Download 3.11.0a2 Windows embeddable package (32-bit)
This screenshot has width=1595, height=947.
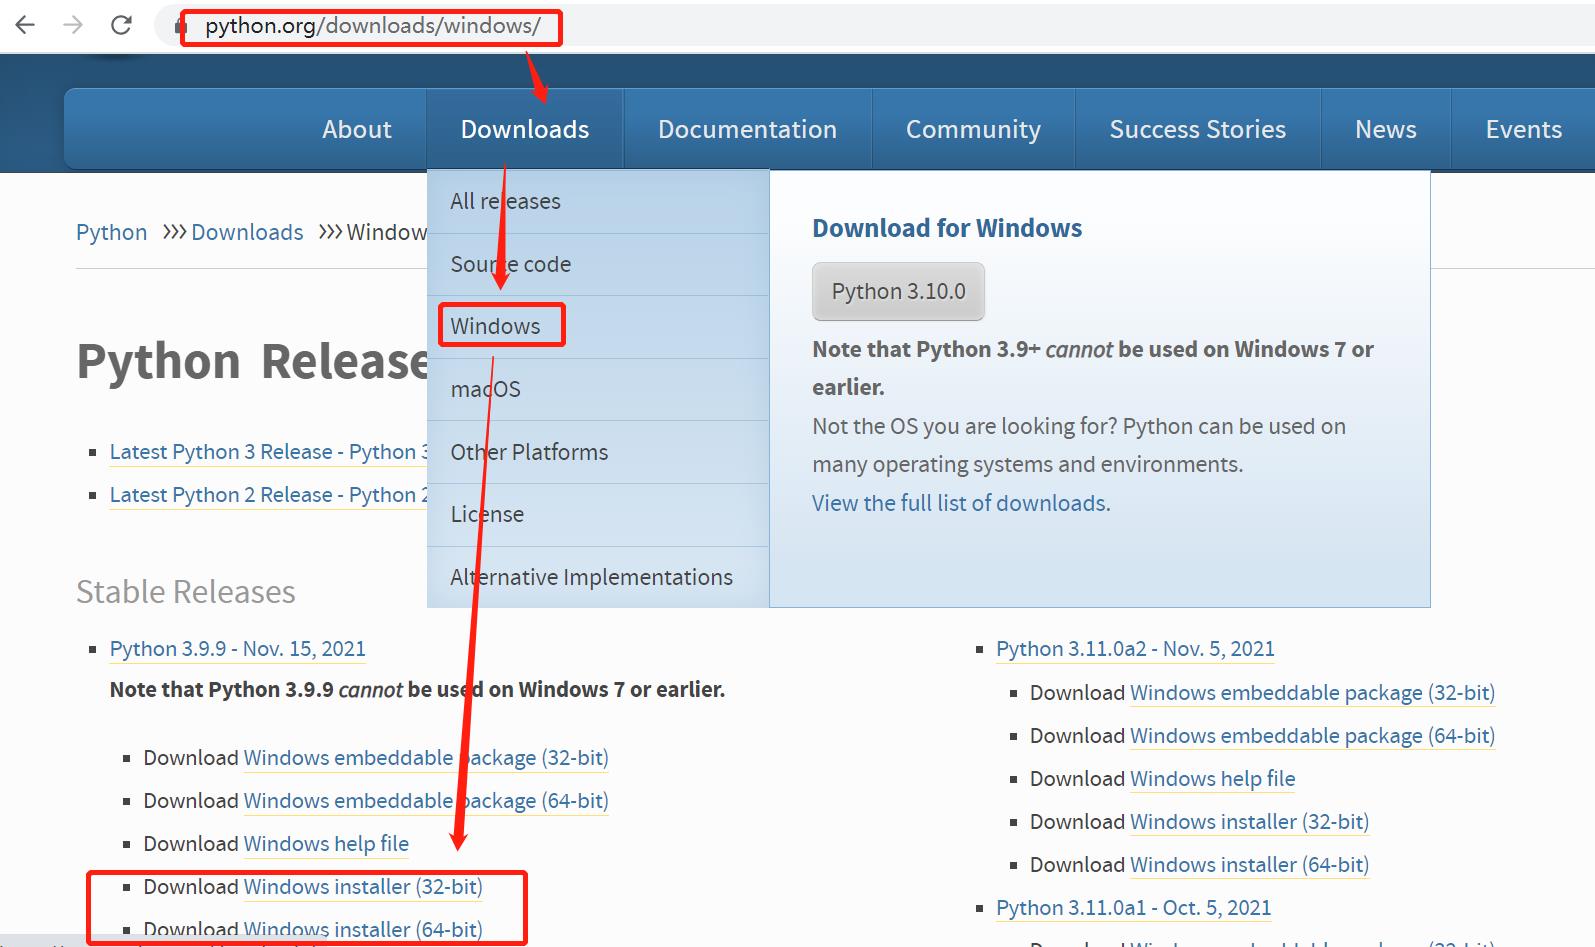pos(1312,693)
